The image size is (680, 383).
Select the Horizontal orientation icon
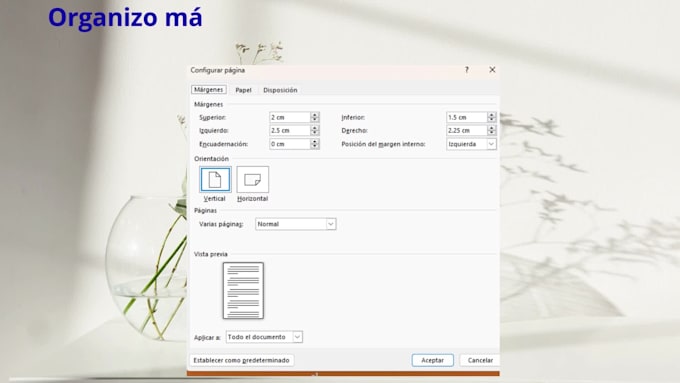point(252,179)
